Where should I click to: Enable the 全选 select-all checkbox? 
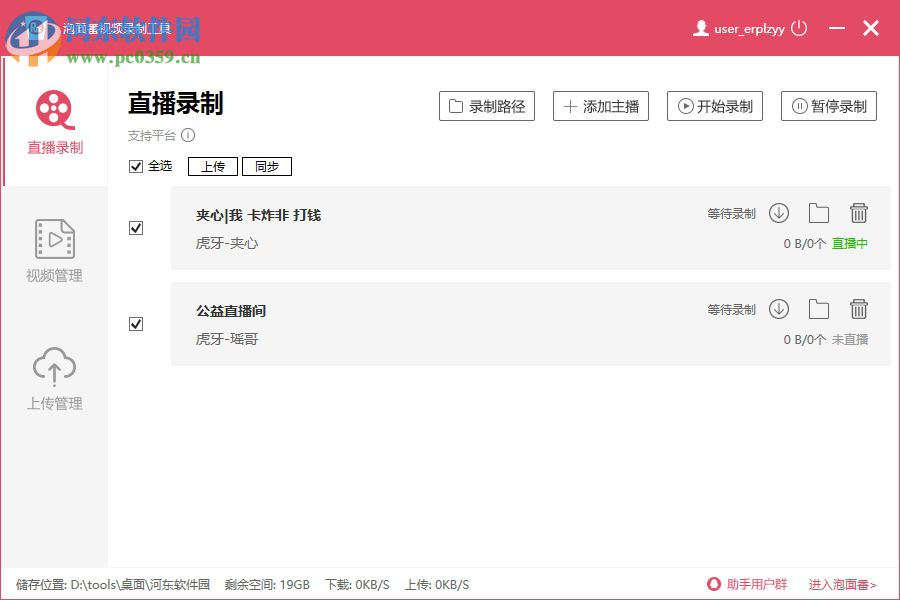(136, 166)
